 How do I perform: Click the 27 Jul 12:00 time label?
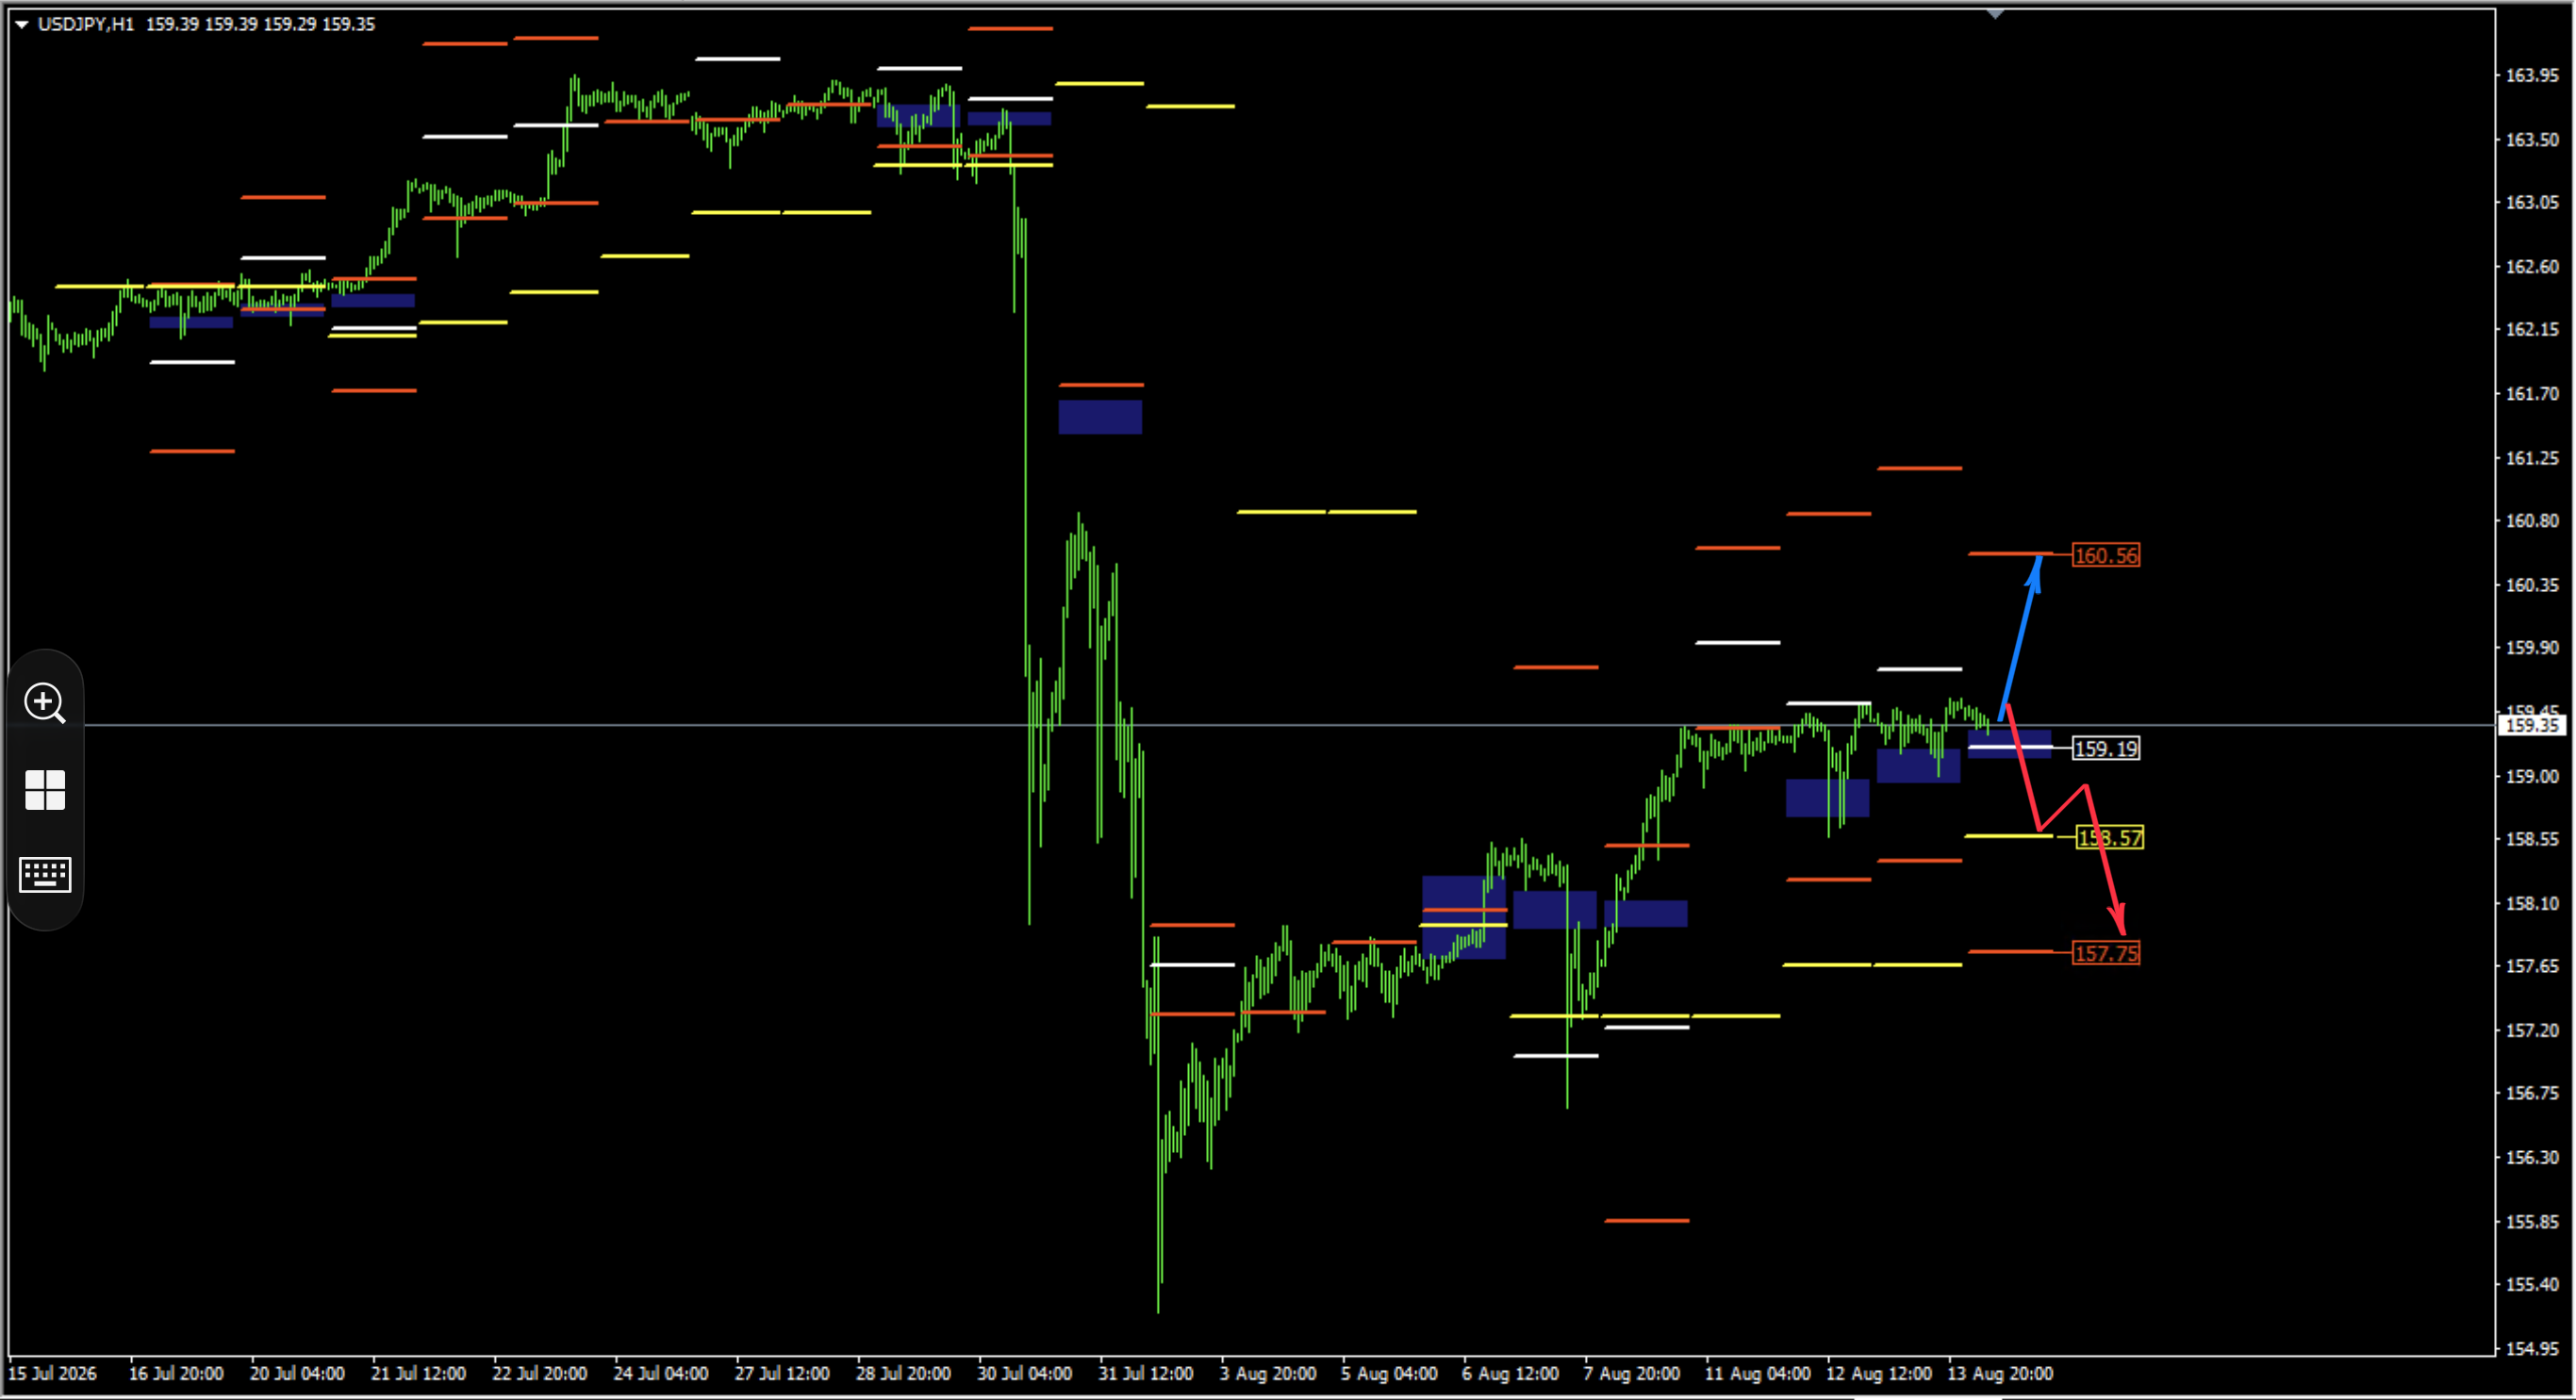click(782, 1374)
